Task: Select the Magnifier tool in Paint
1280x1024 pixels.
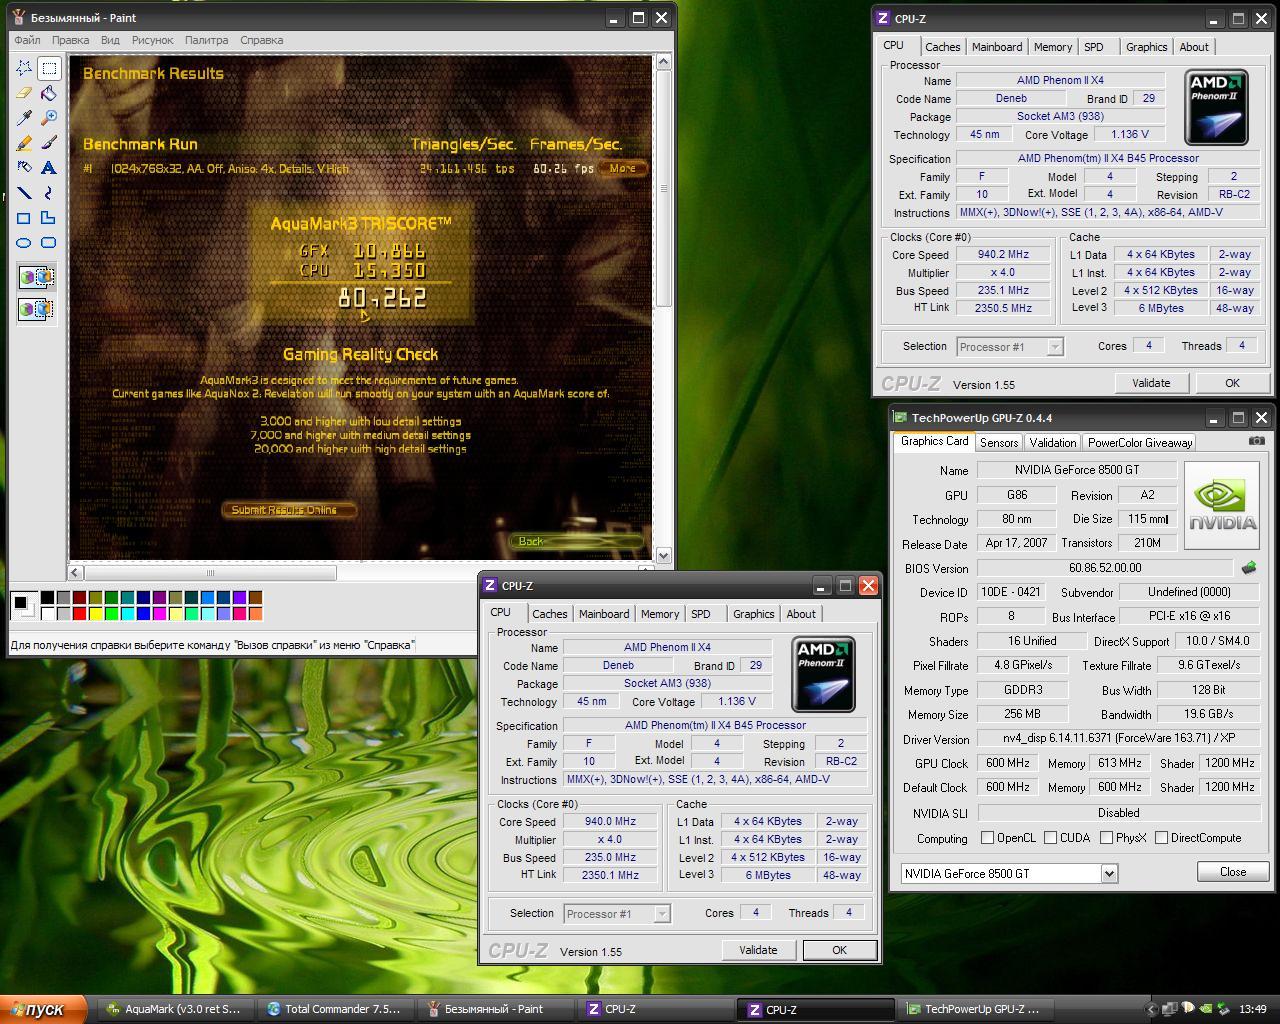Action: coord(49,118)
